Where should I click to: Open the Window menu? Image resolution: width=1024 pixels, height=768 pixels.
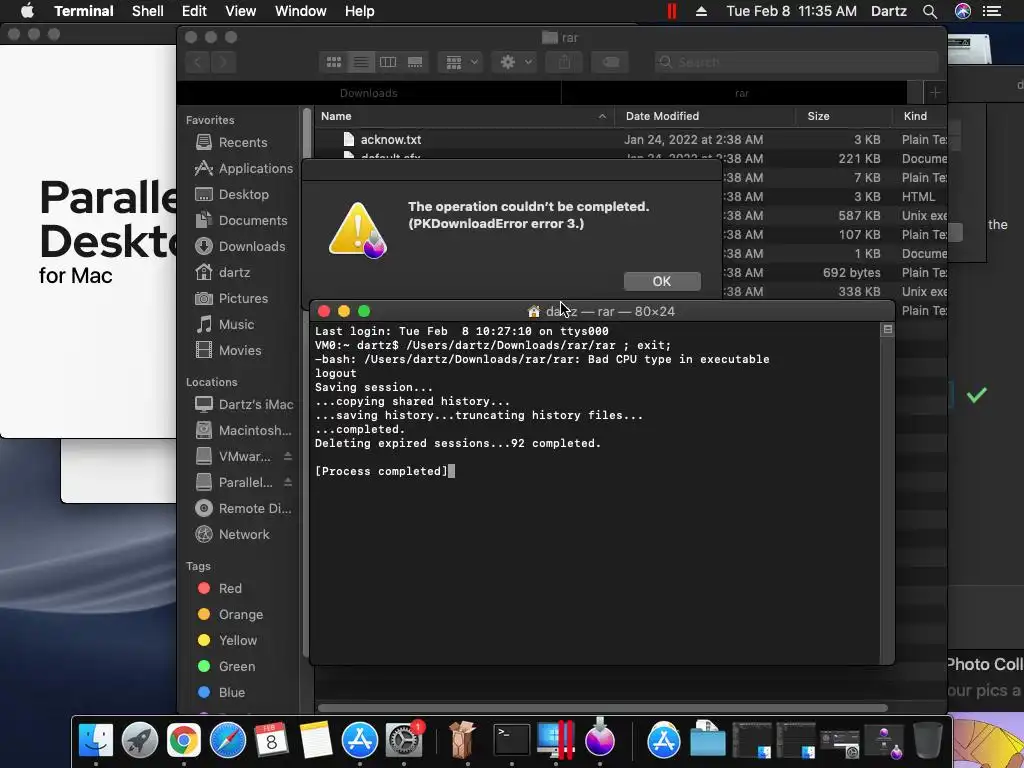point(300,11)
